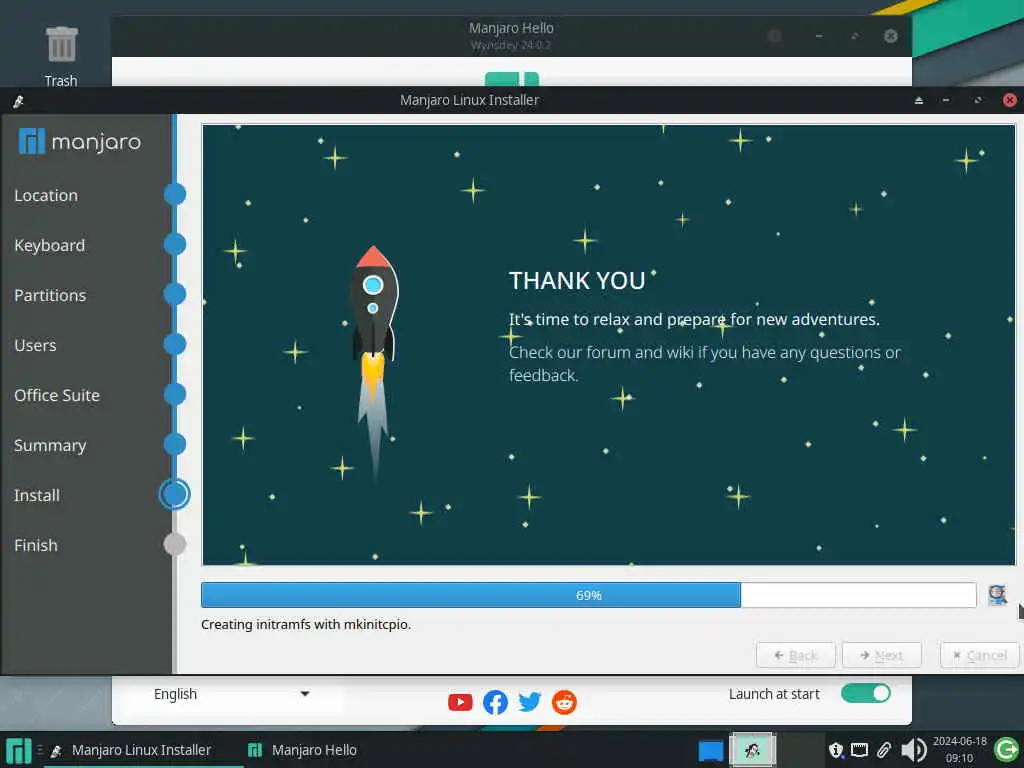The height and width of the screenshot is (768, 1024).
Task: Select the Summary step in sidebar
Action: [50, 445]
